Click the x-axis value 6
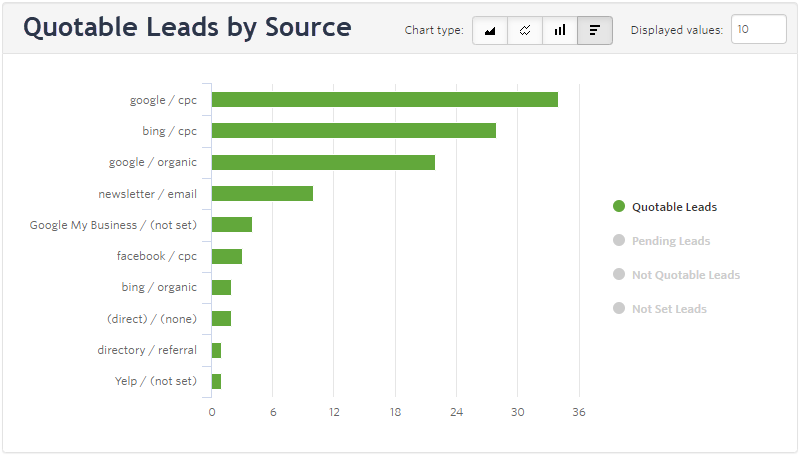Viewport: 800px width, 455px height. (273, 412)
